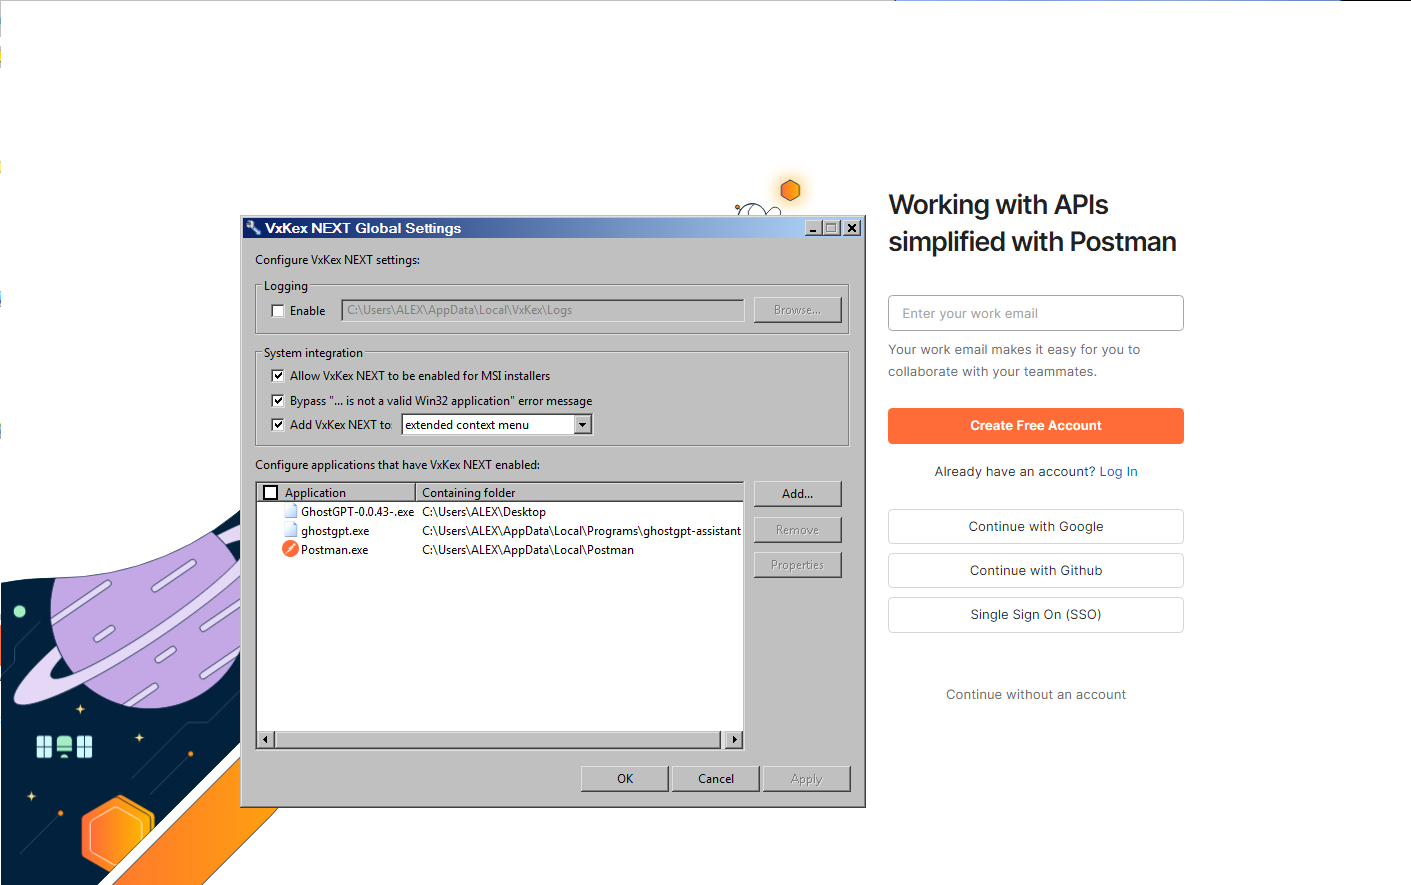The height and width of the screenshot is (885, 1411).
Task: Click the list's left scroll arrow
Action: coord(266,740)
